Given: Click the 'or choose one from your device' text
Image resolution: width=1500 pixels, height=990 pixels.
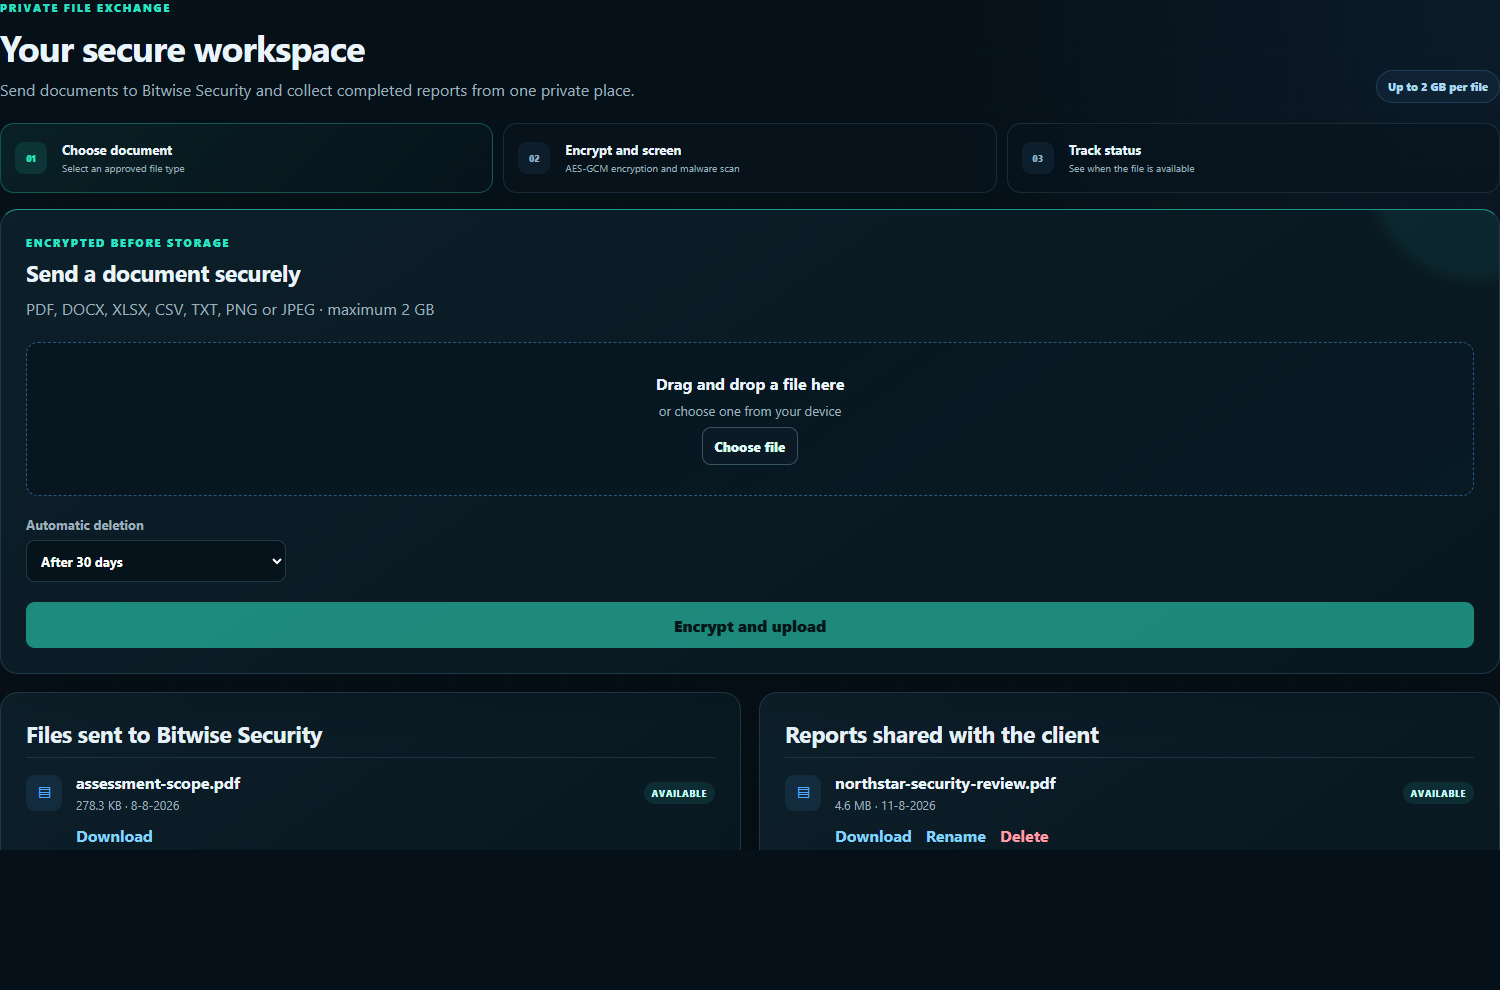Looking at the screenshot, I should [750, 411].
